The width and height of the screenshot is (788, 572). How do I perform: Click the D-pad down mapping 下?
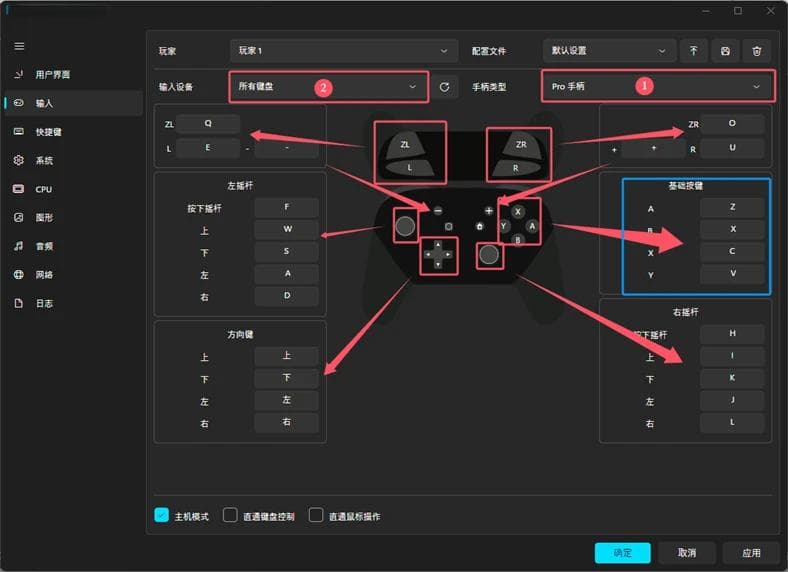tap(286, 378)
